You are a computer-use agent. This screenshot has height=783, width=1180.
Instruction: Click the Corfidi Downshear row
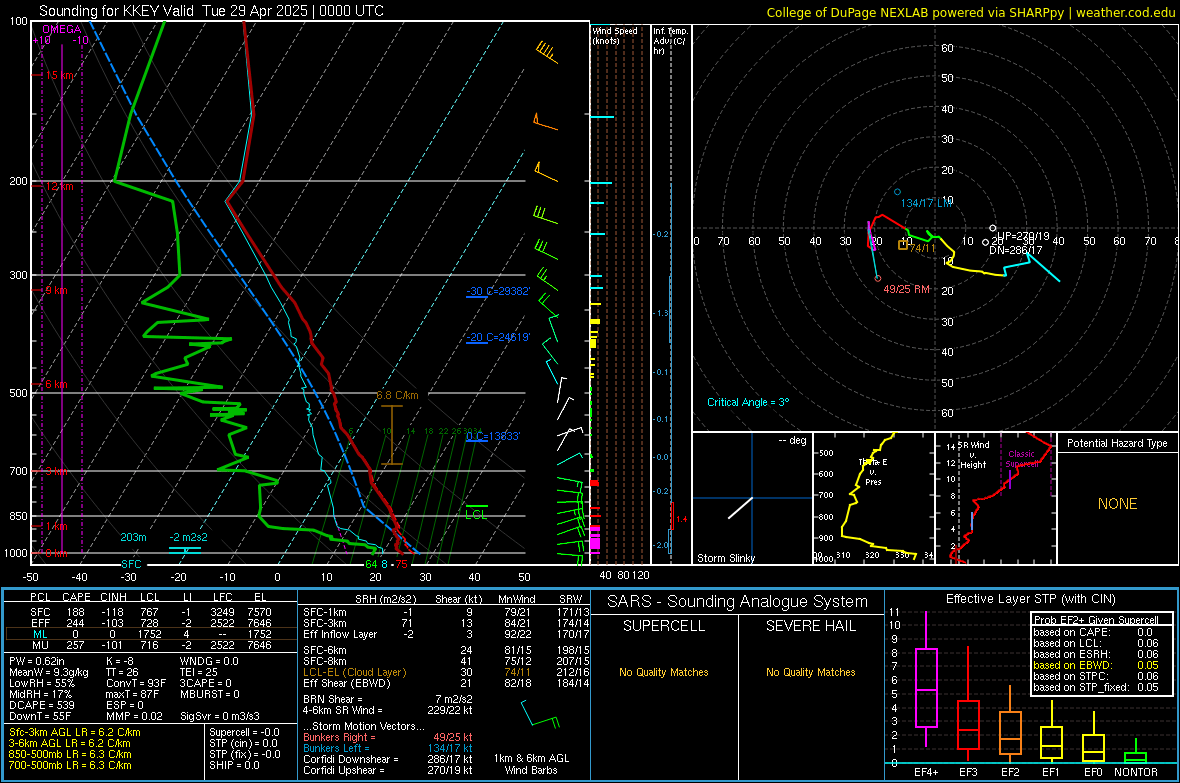[388, 759]
